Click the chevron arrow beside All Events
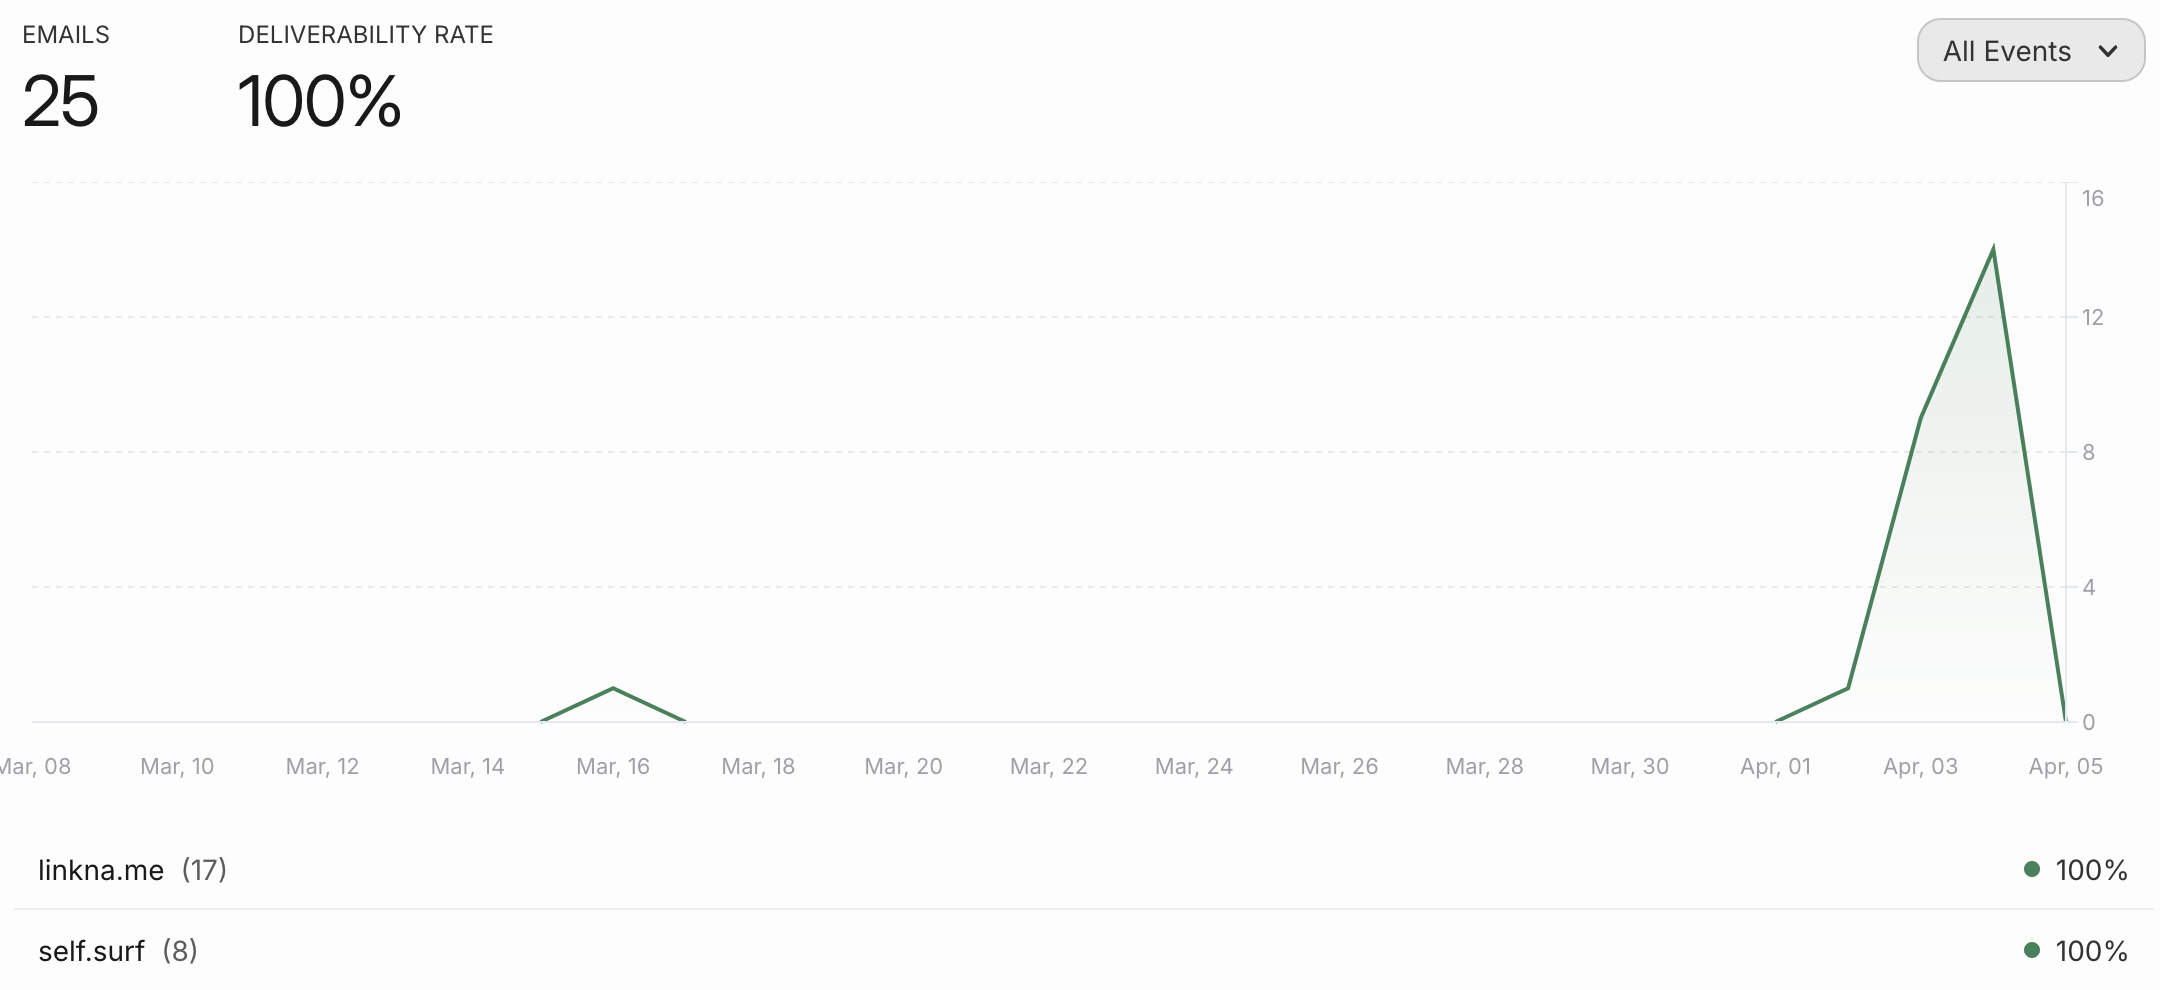 point(2108,51)
